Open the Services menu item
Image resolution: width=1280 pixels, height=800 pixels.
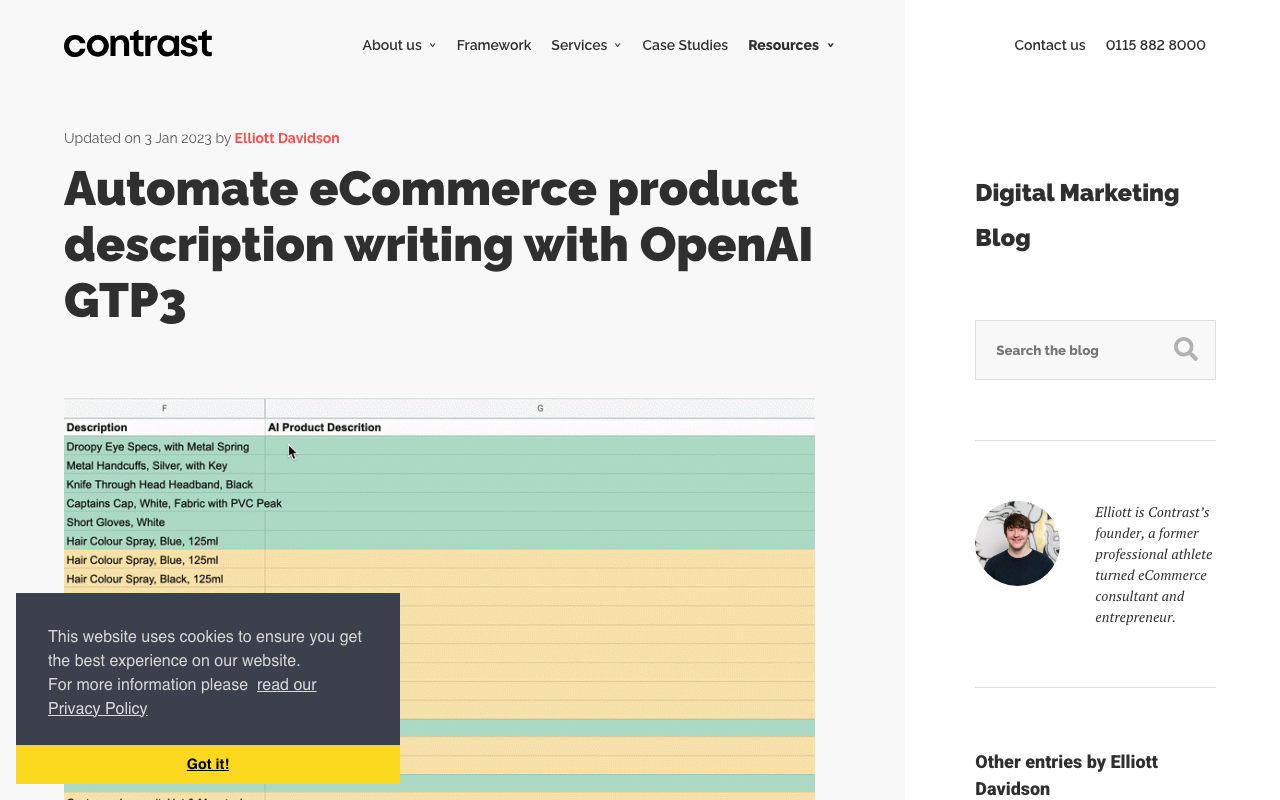pyautogui.click(x=579, y=45)
